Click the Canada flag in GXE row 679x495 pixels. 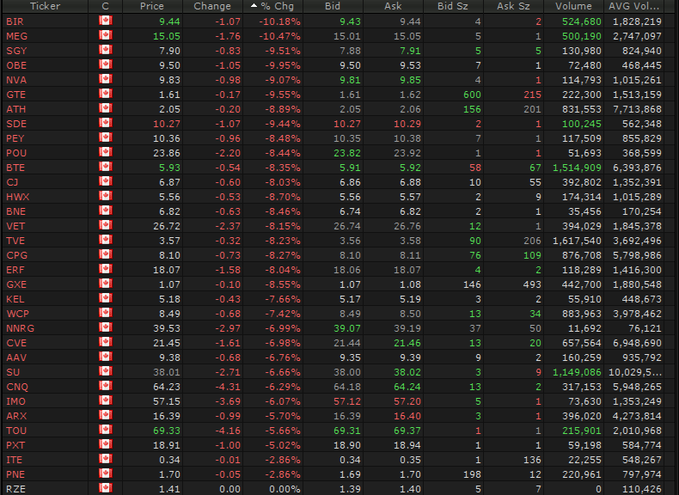[105, 284]
